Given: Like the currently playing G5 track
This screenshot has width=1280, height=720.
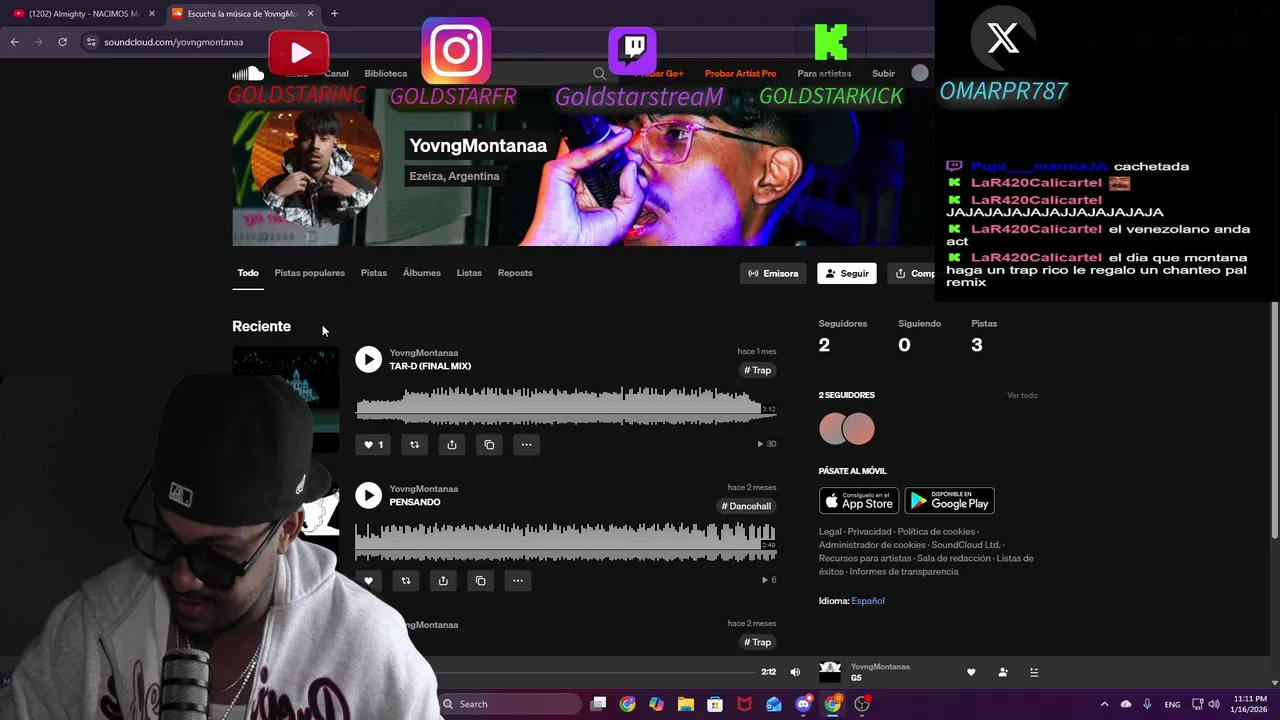Looking at the screenshot, I should click(971, 673).
